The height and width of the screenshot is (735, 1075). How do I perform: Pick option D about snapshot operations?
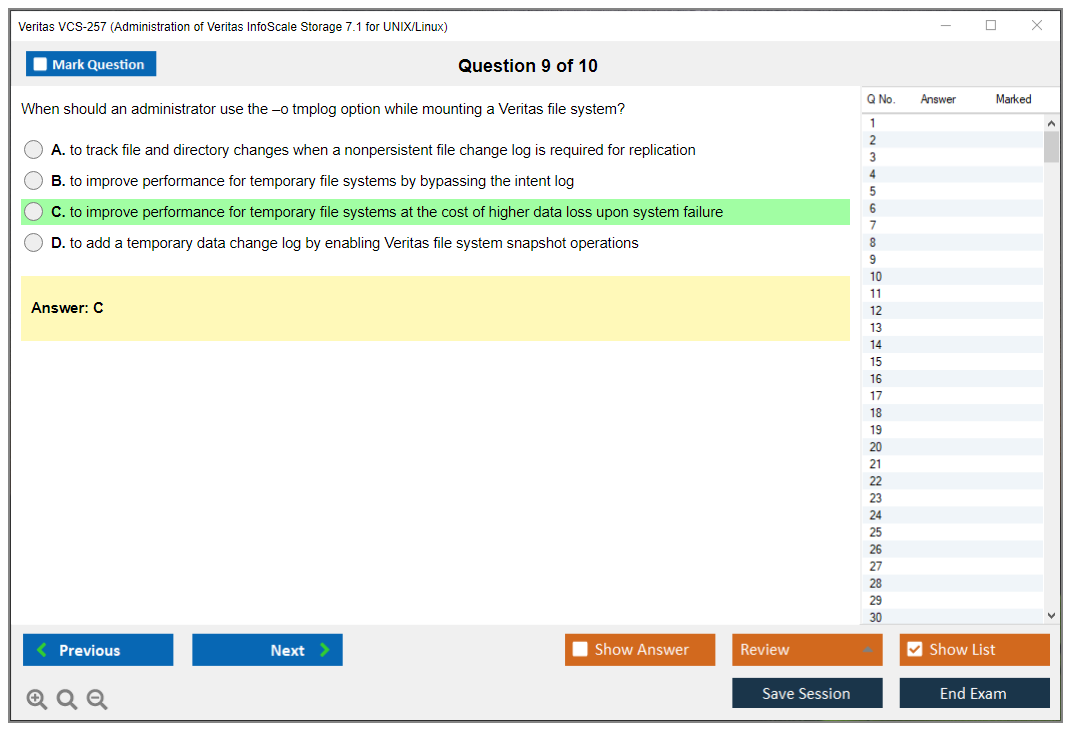(34, 243)
